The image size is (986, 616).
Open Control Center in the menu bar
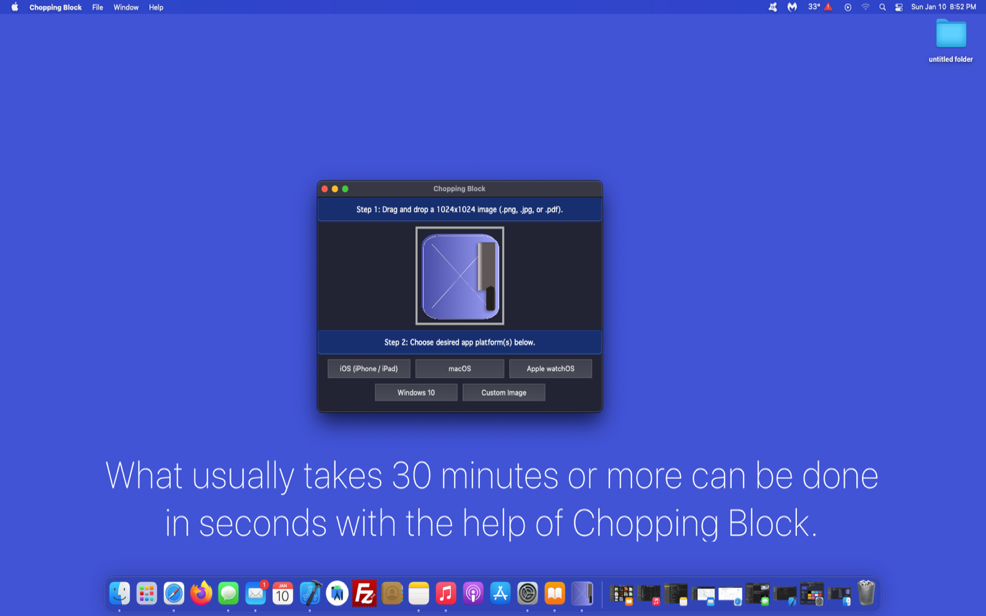click(899, 7)
